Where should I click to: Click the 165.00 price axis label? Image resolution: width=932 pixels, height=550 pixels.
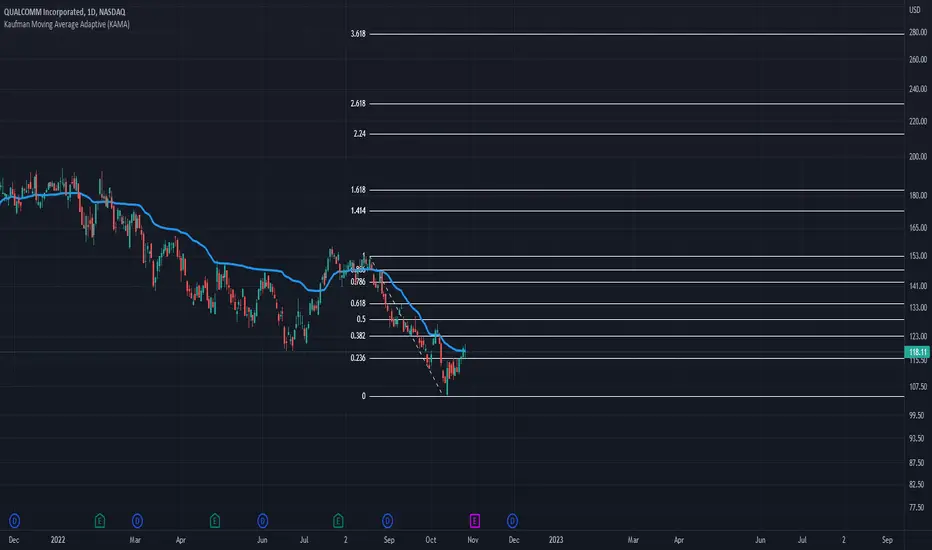tap(918, 228)
